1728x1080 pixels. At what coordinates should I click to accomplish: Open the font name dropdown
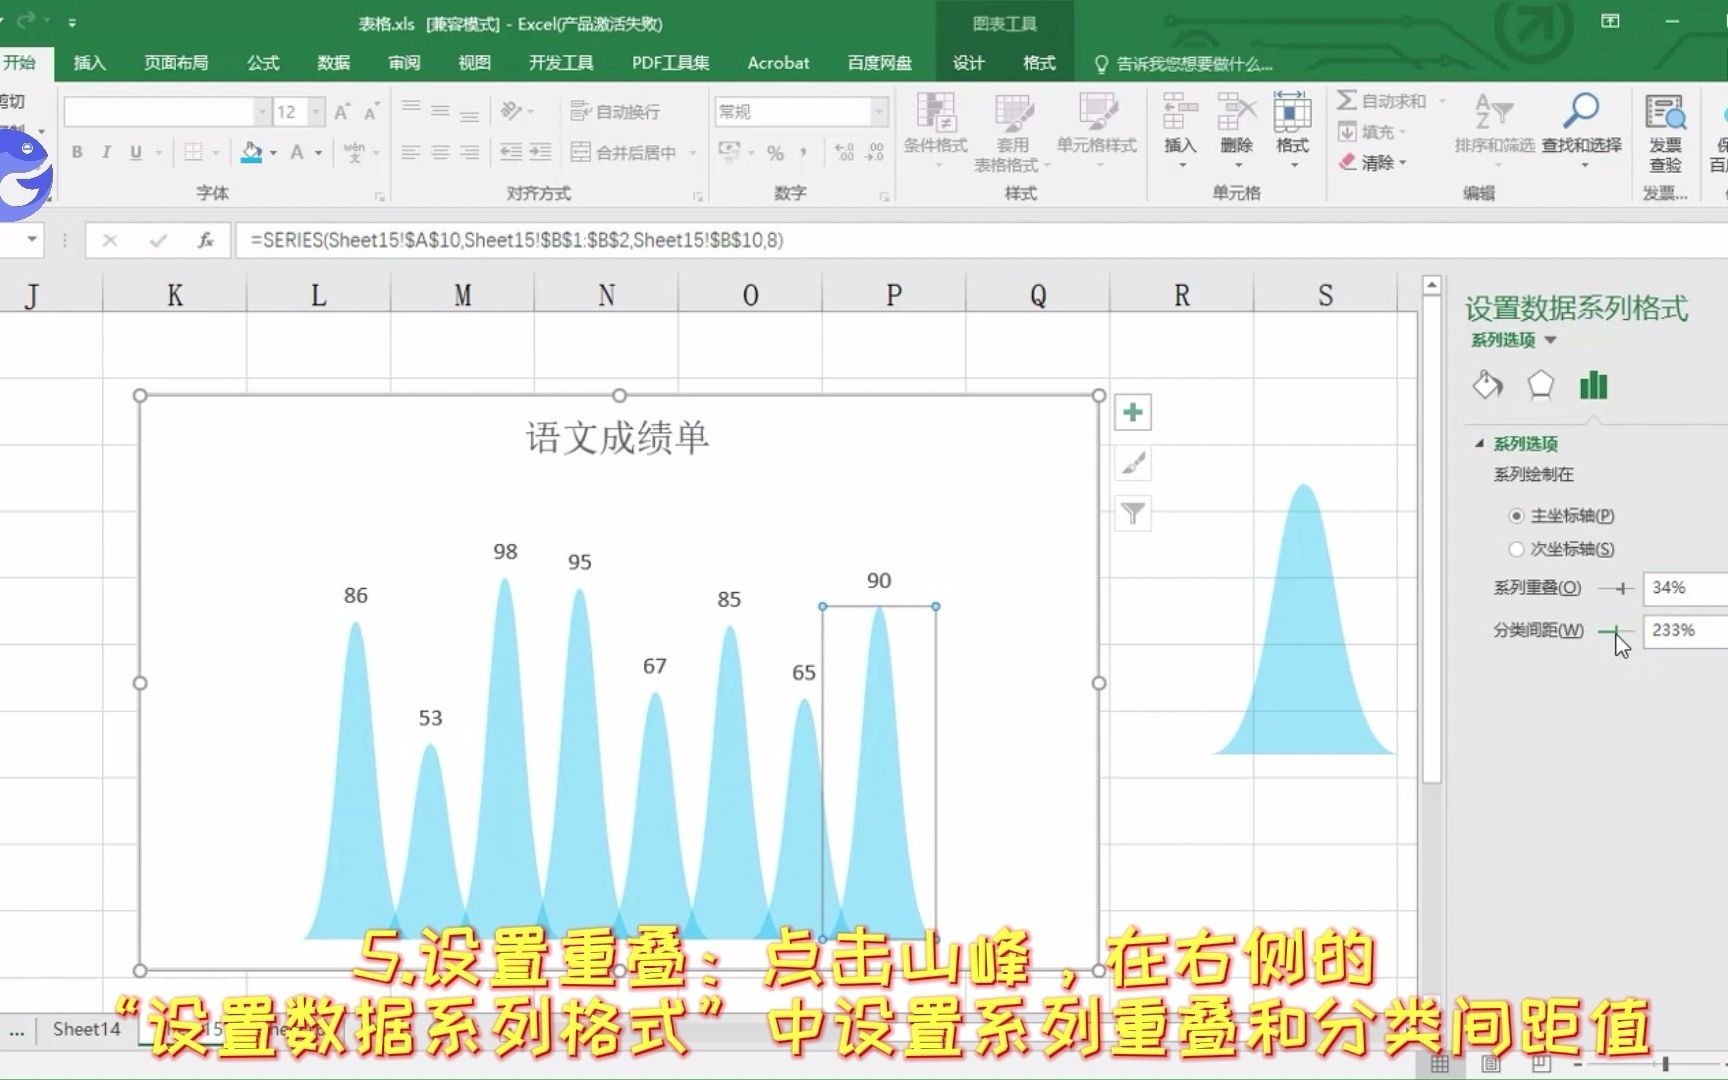tap(262, 111)
